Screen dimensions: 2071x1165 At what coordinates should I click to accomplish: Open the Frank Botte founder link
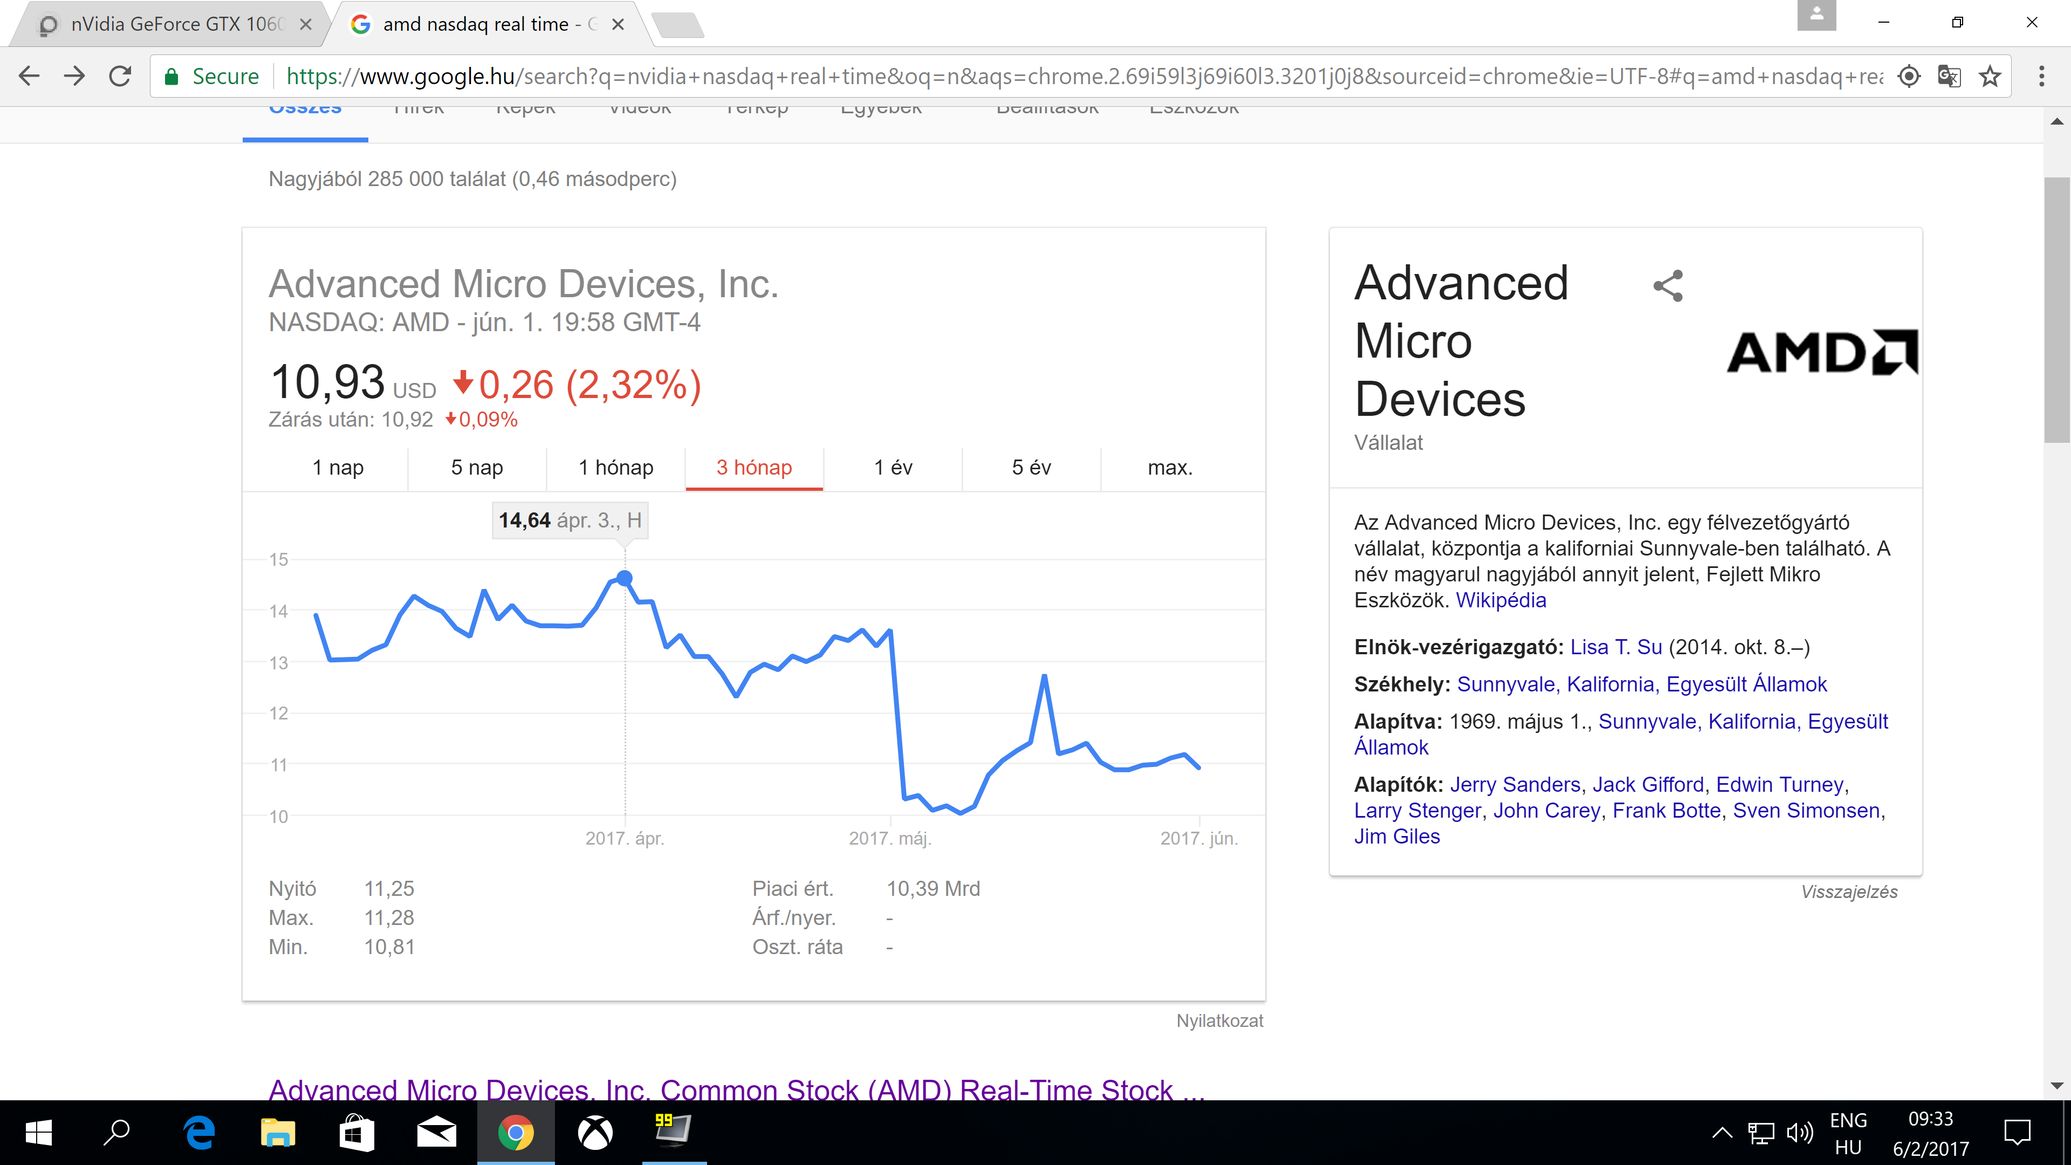point(1667,811)
